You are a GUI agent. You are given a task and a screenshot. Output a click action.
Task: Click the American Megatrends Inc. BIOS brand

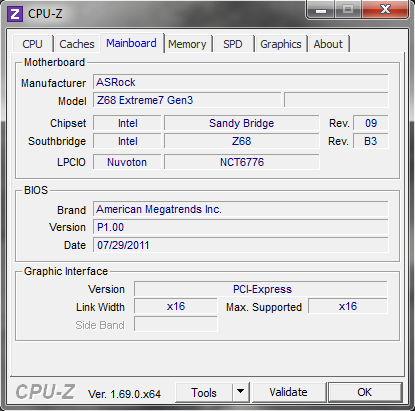[x=241, y=209]
